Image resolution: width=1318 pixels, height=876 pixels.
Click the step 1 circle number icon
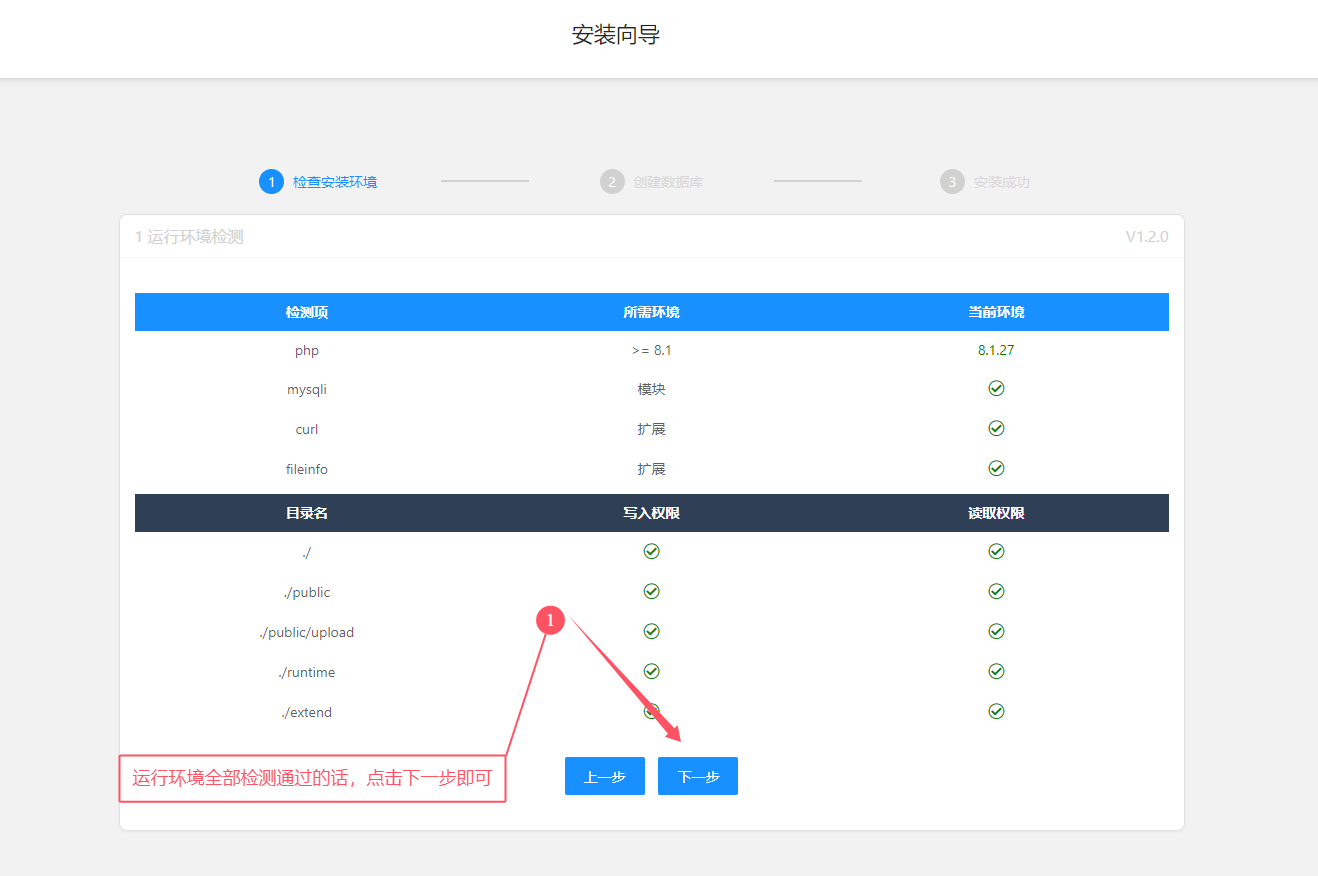pyautogui.click(x=271, y=182)
